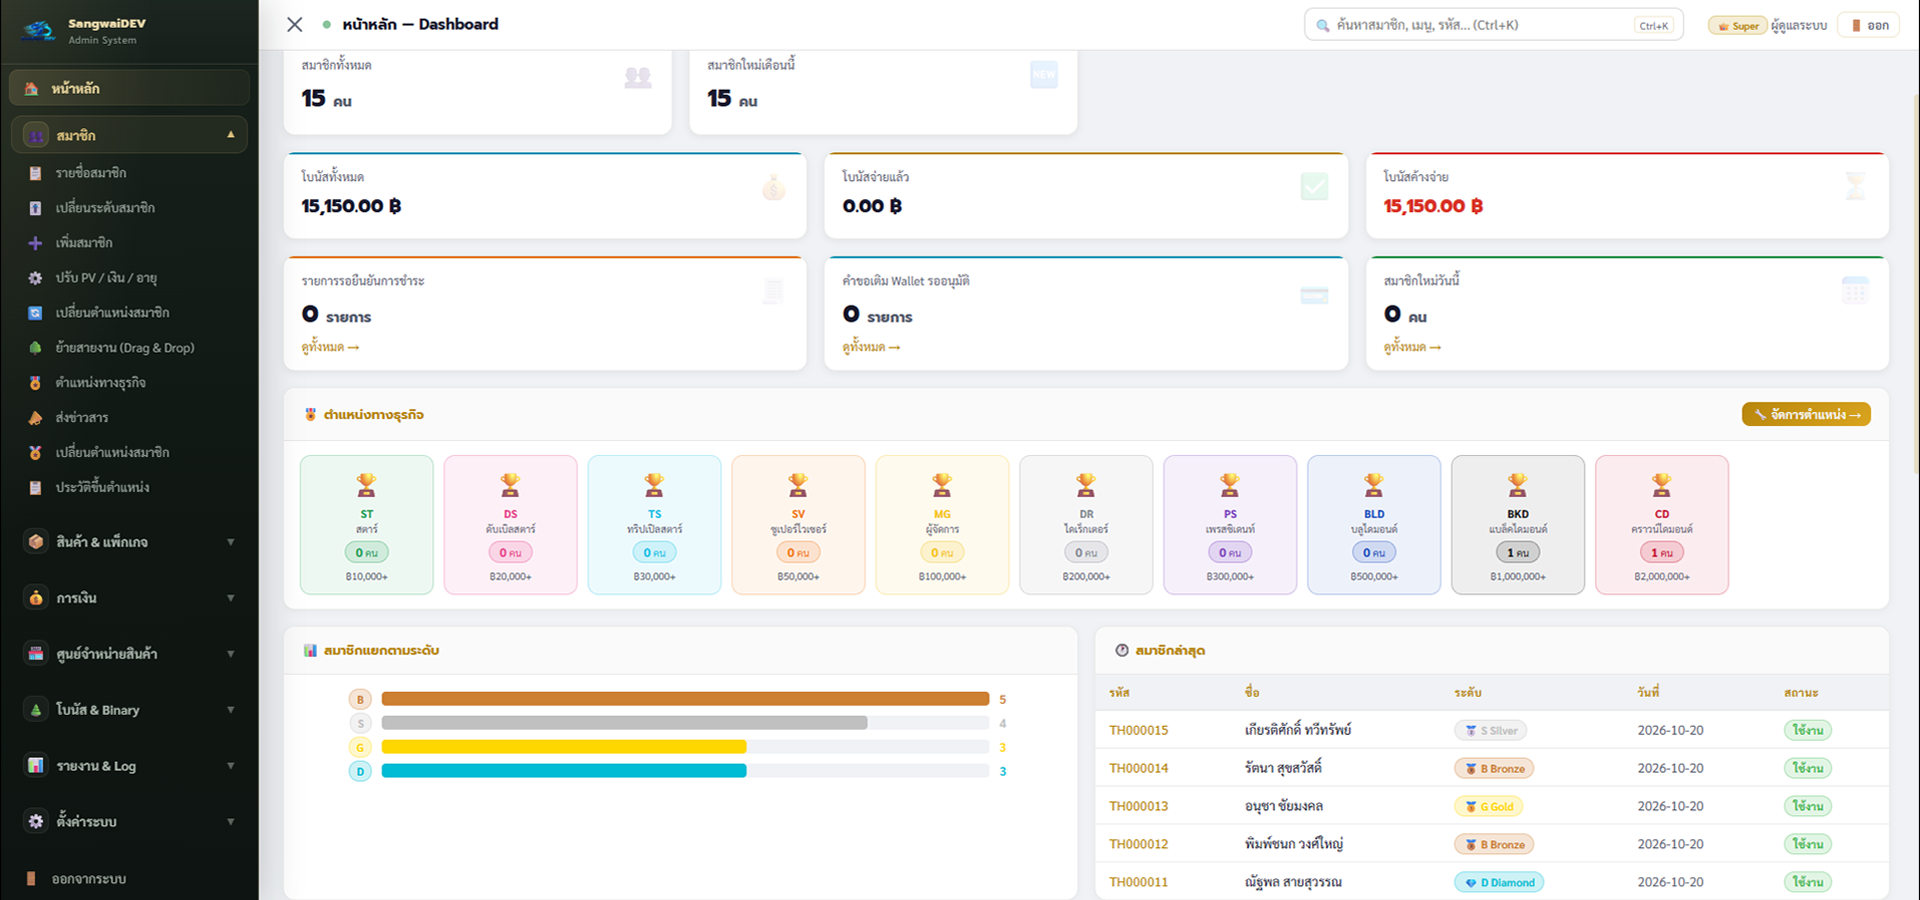Click the home icon beside หน้าหลัก
The height and width of the screenshot is (900, 1920).
pyautogui.click(x=32, y=89)
